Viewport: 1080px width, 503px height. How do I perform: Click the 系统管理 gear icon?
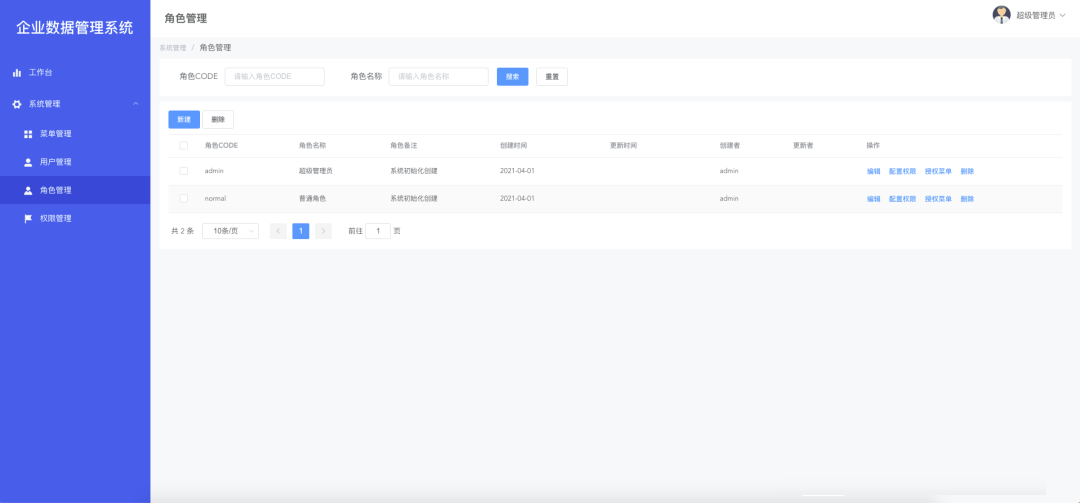point(17,104)
